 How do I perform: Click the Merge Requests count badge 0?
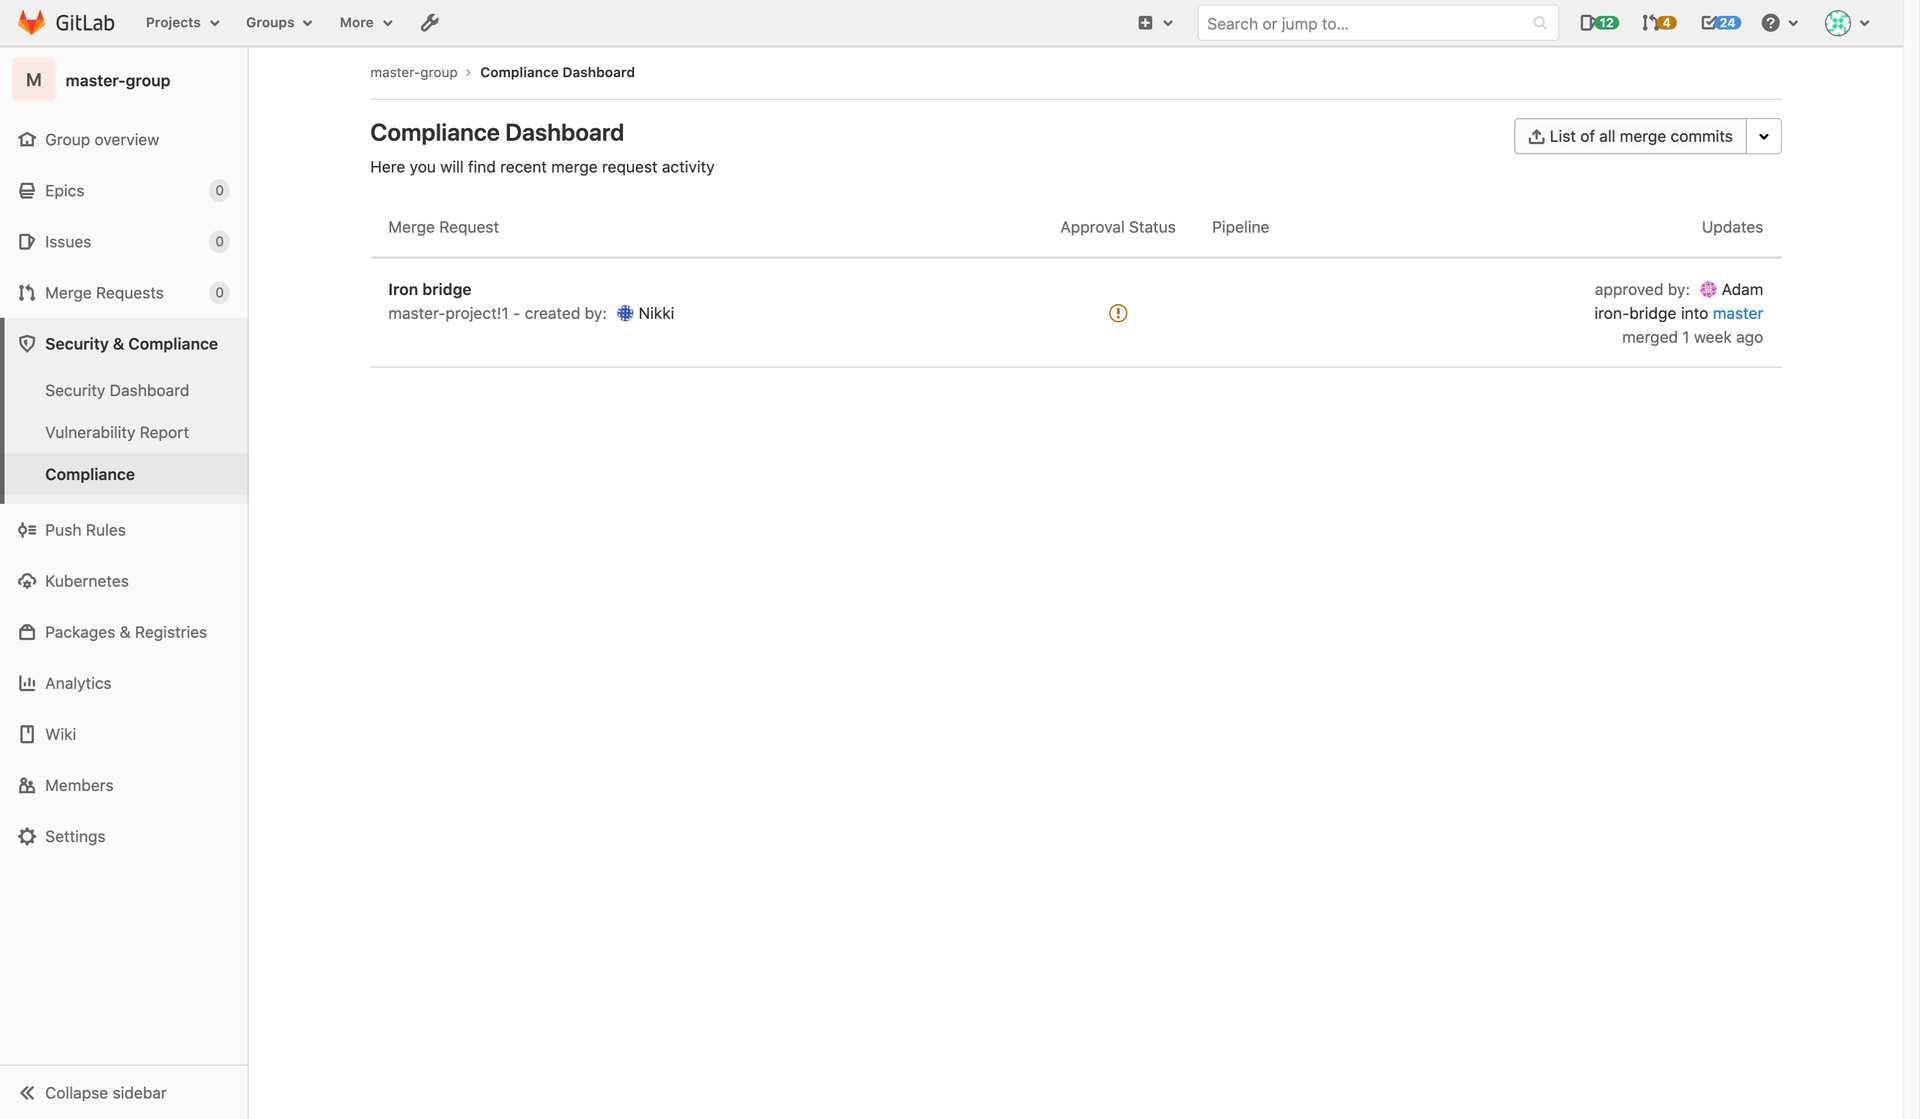pos(219,292)
